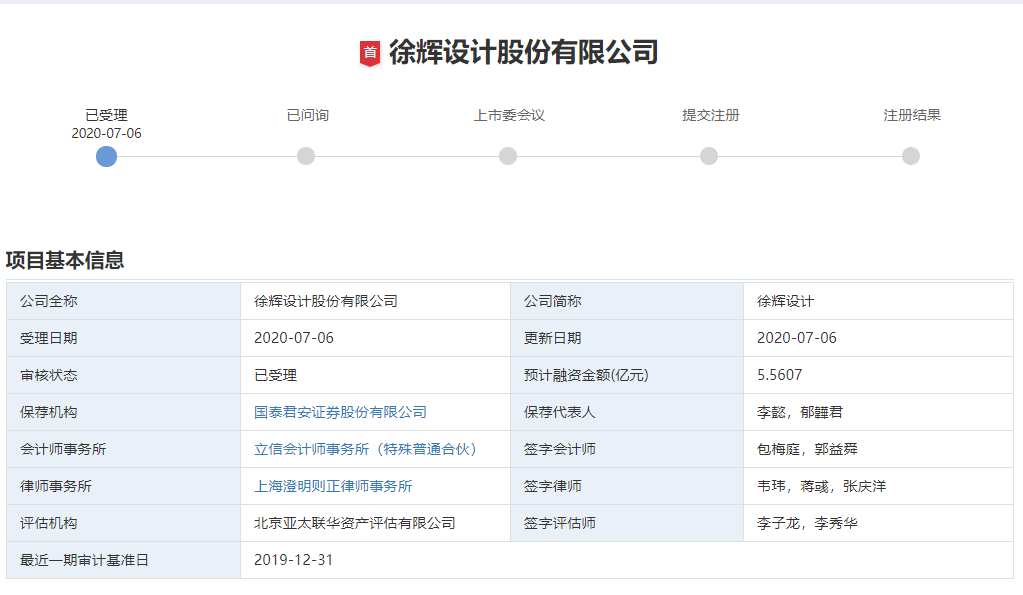This screenshot has height=595, width=1023.
Task: Click the 注册结果 stage label
Action: [912, 115]
